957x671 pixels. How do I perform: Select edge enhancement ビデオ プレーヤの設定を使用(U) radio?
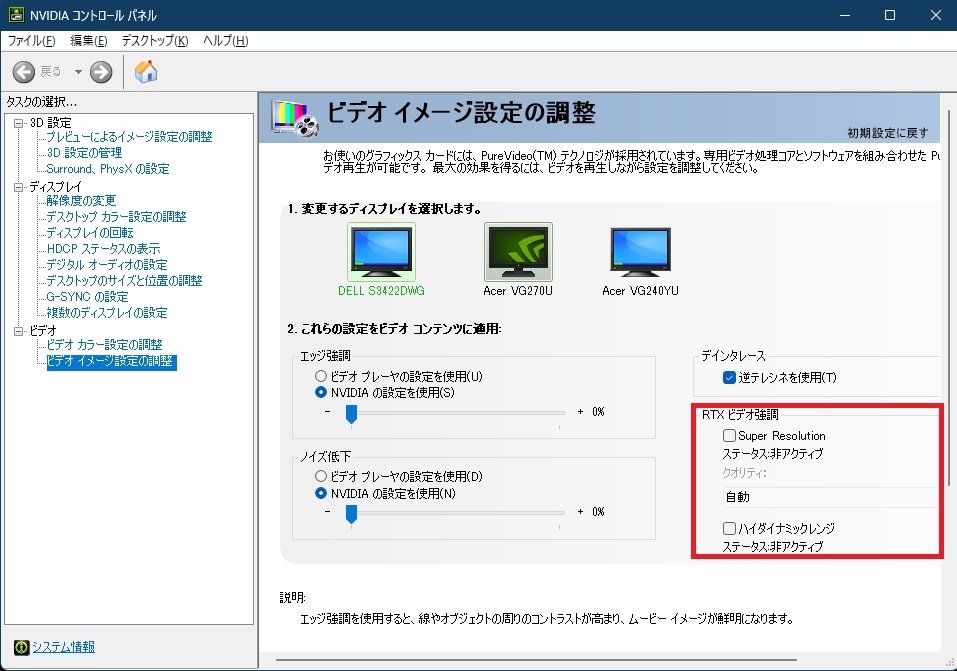321,376
